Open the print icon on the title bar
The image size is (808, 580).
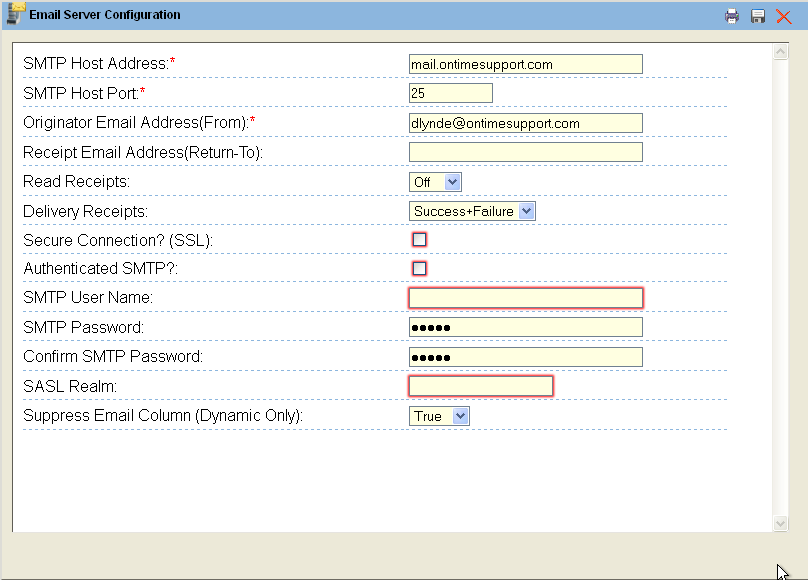point(731,15)
